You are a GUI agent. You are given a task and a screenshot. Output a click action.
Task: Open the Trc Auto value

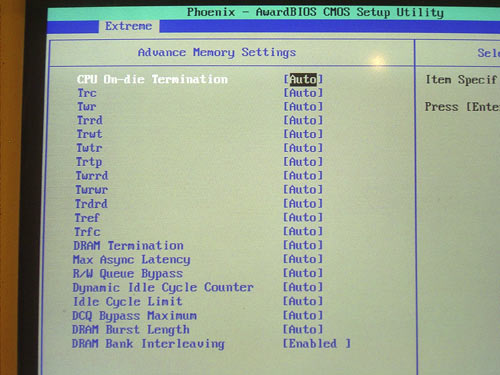[303, 93]
